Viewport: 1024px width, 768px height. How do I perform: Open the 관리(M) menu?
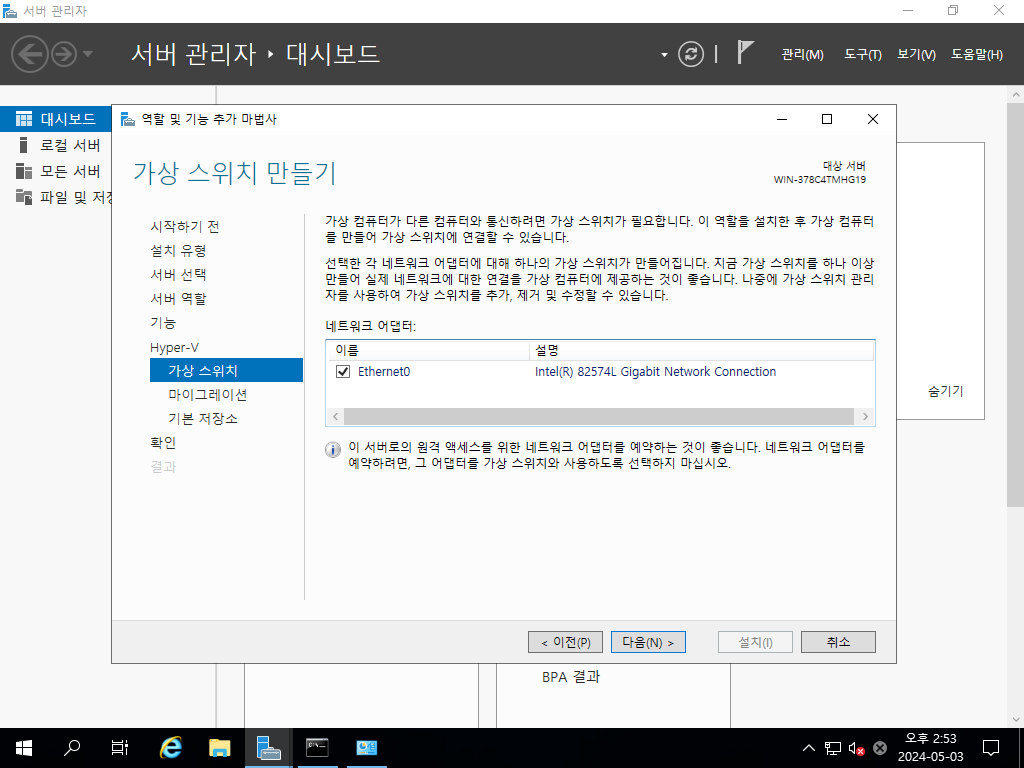pyautogui.click(x=803, y=55)
